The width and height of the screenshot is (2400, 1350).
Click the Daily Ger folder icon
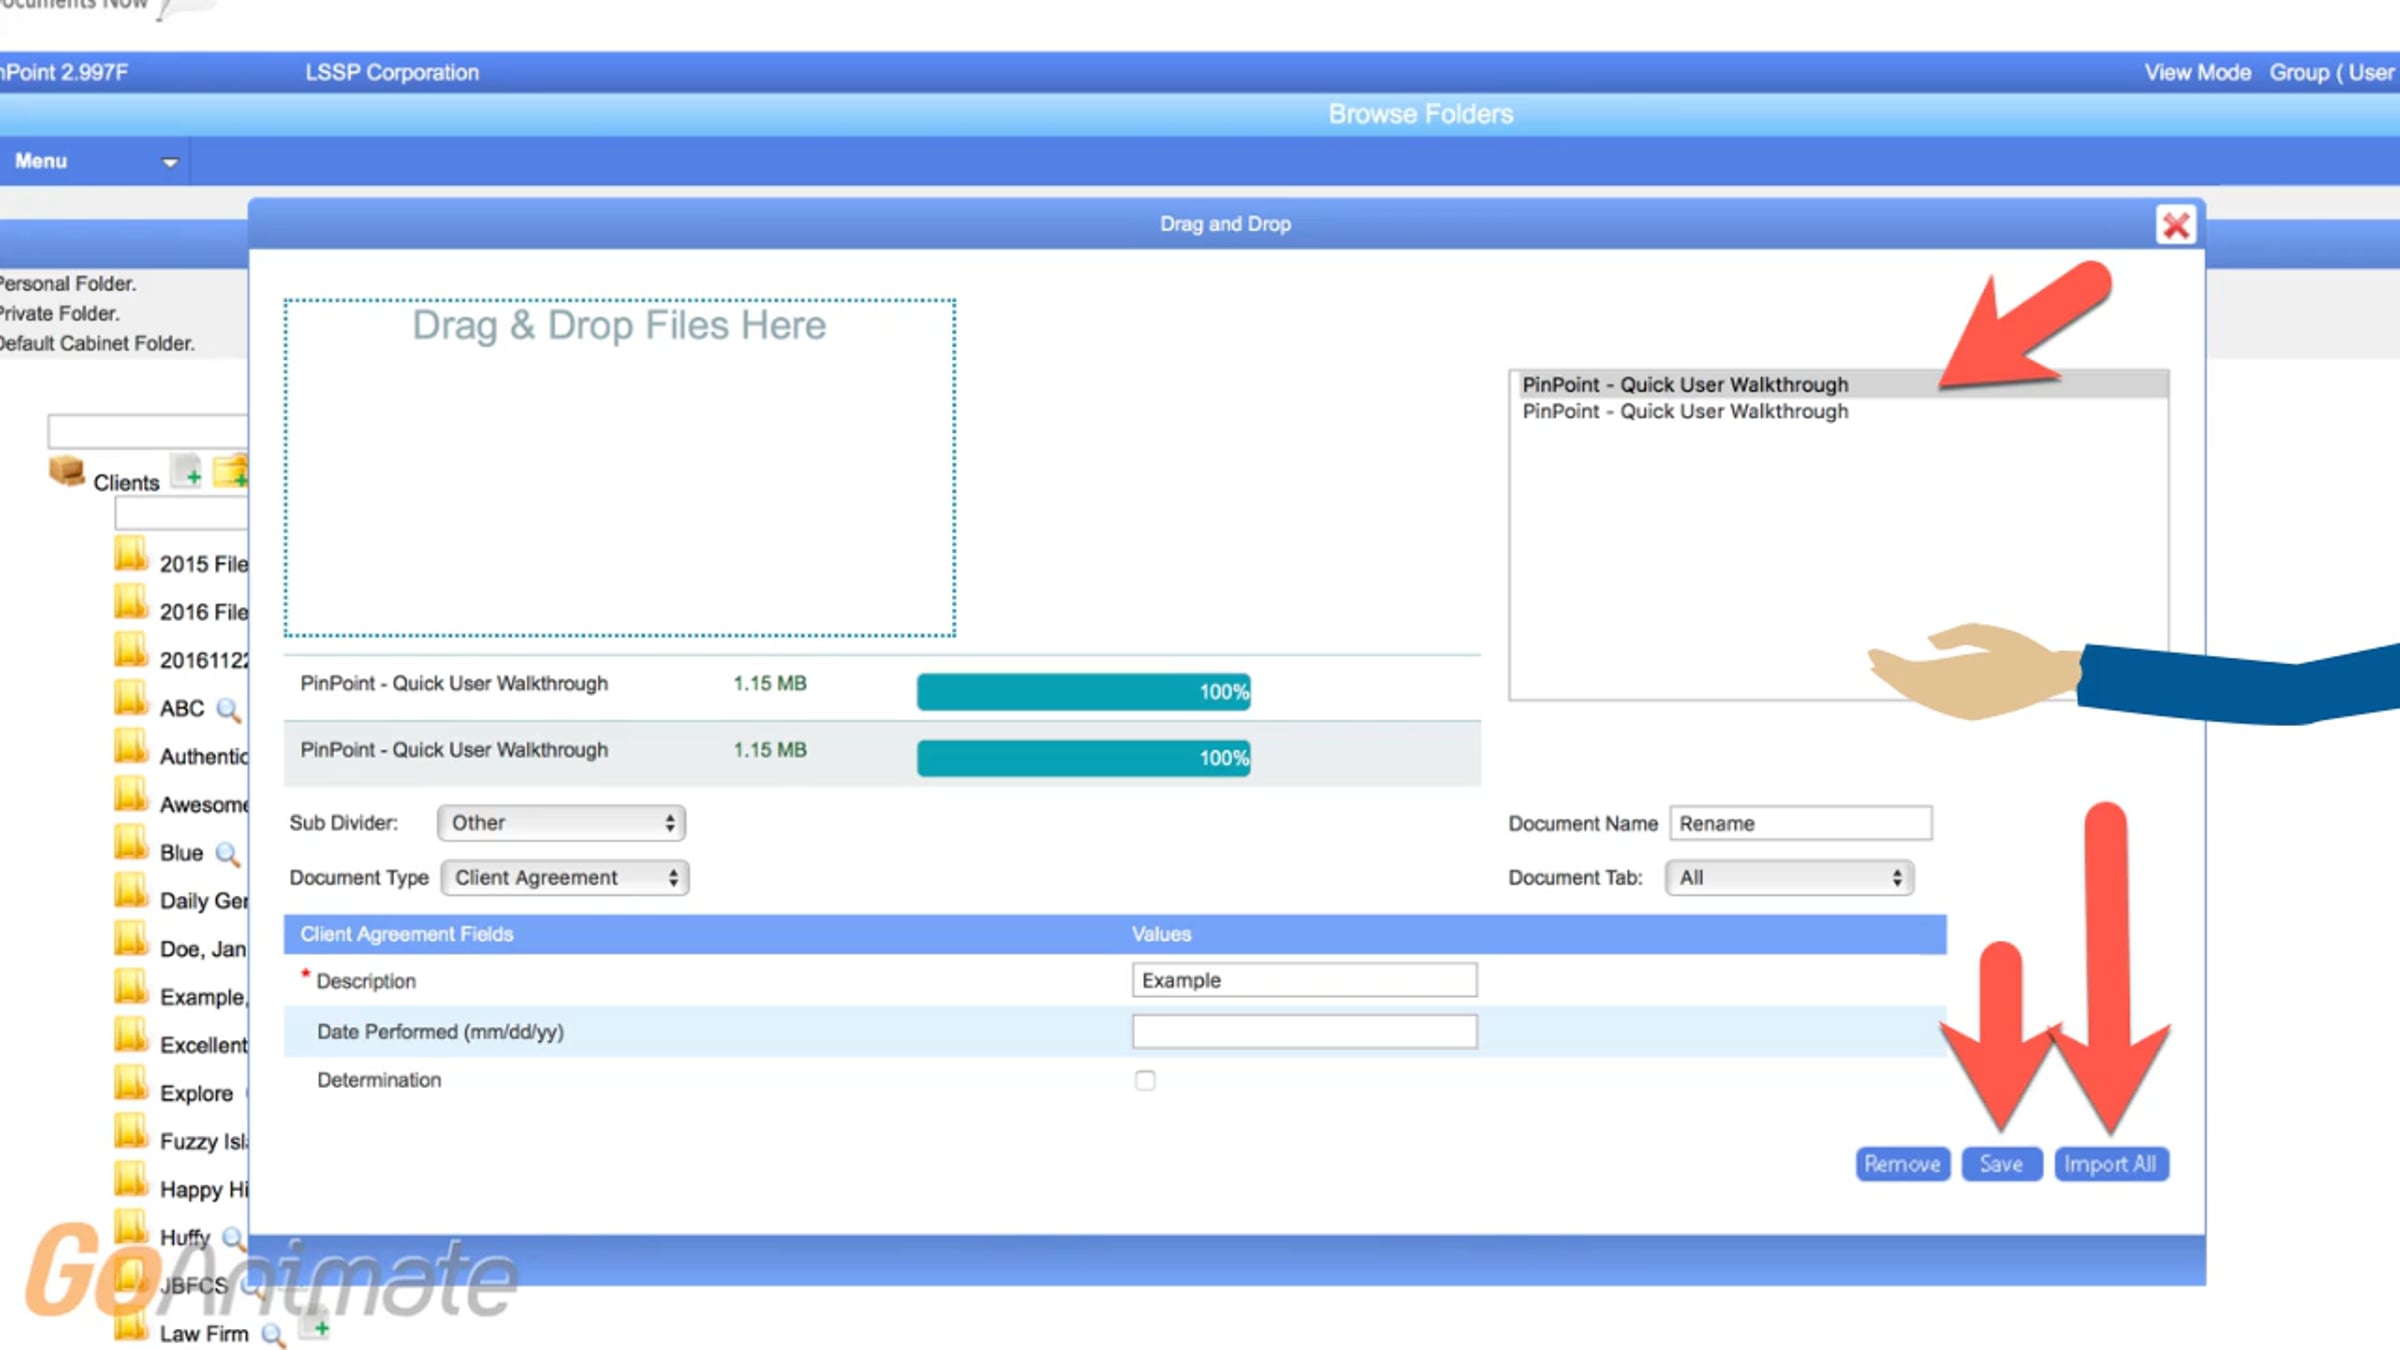pyautogui.click(x=130, y=891)
